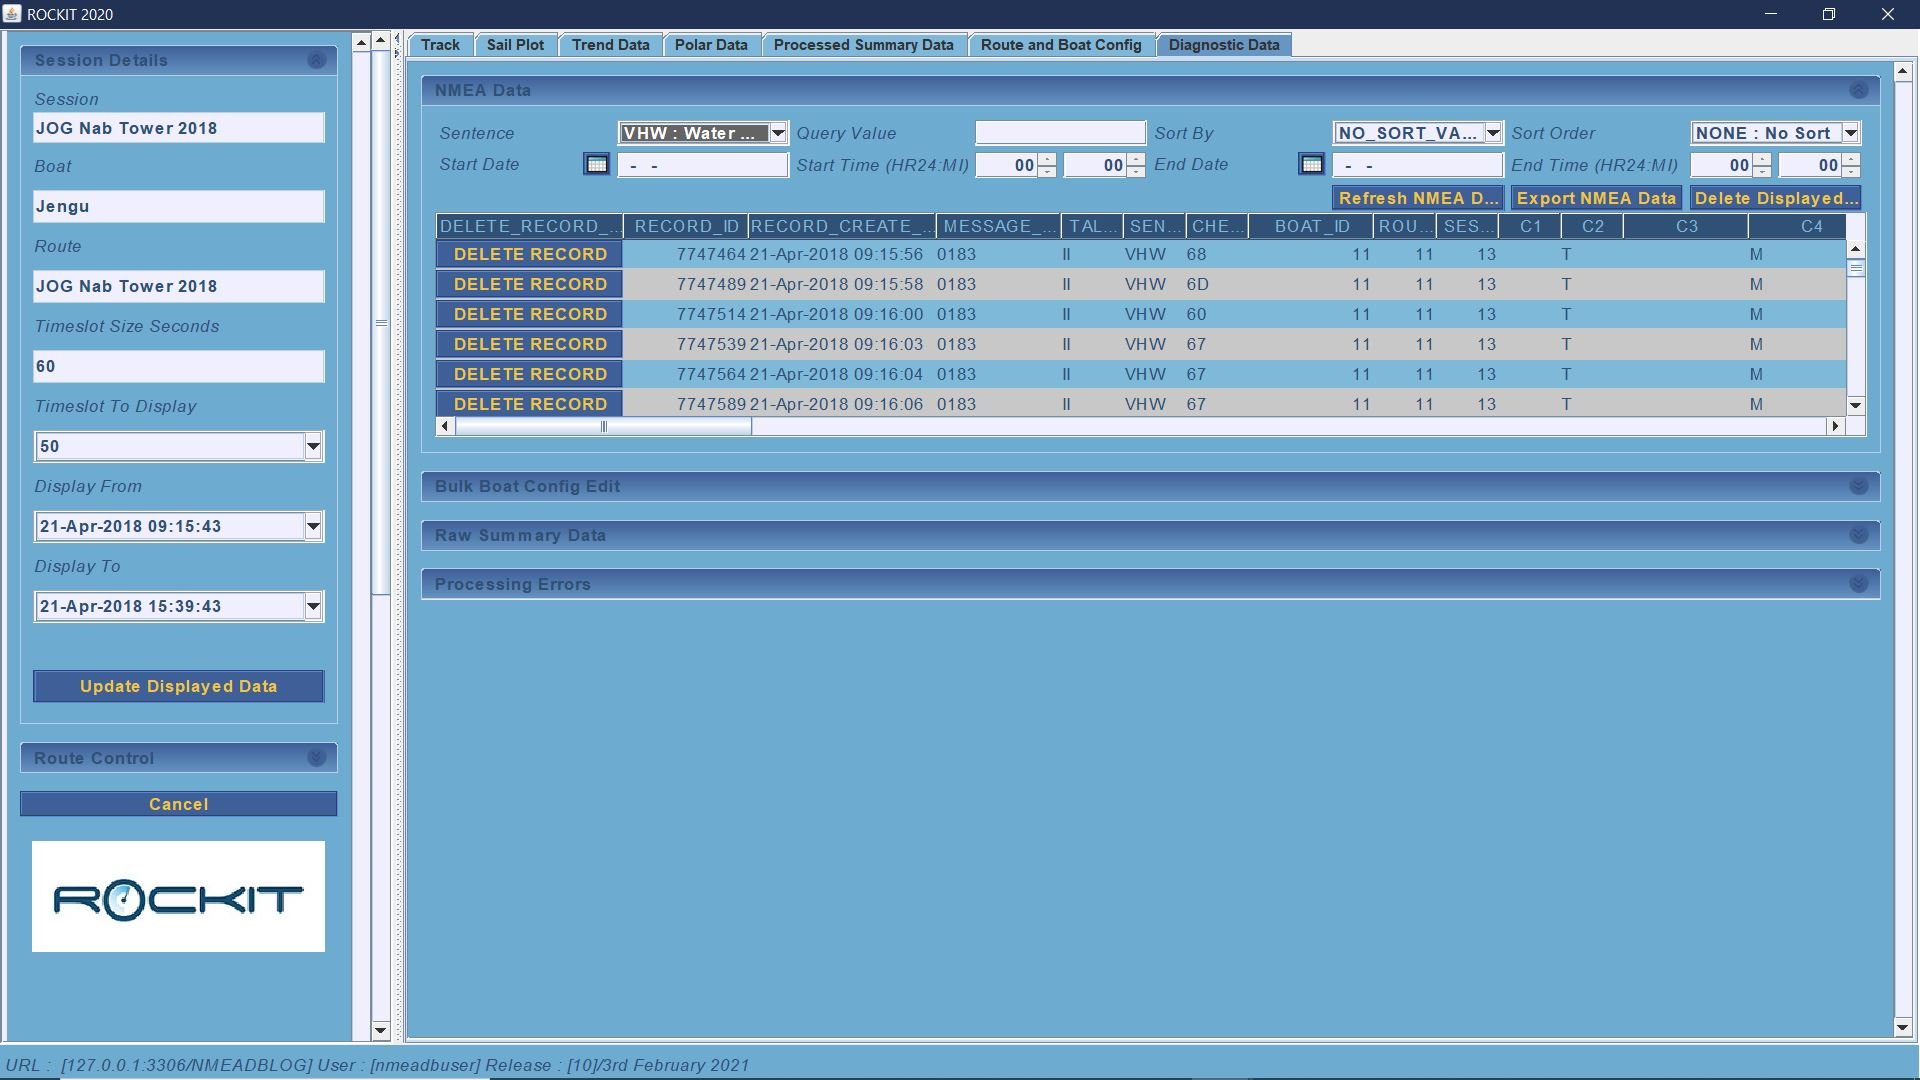
Task: Expand the Processing Errors section
Action: point(1858,584)
